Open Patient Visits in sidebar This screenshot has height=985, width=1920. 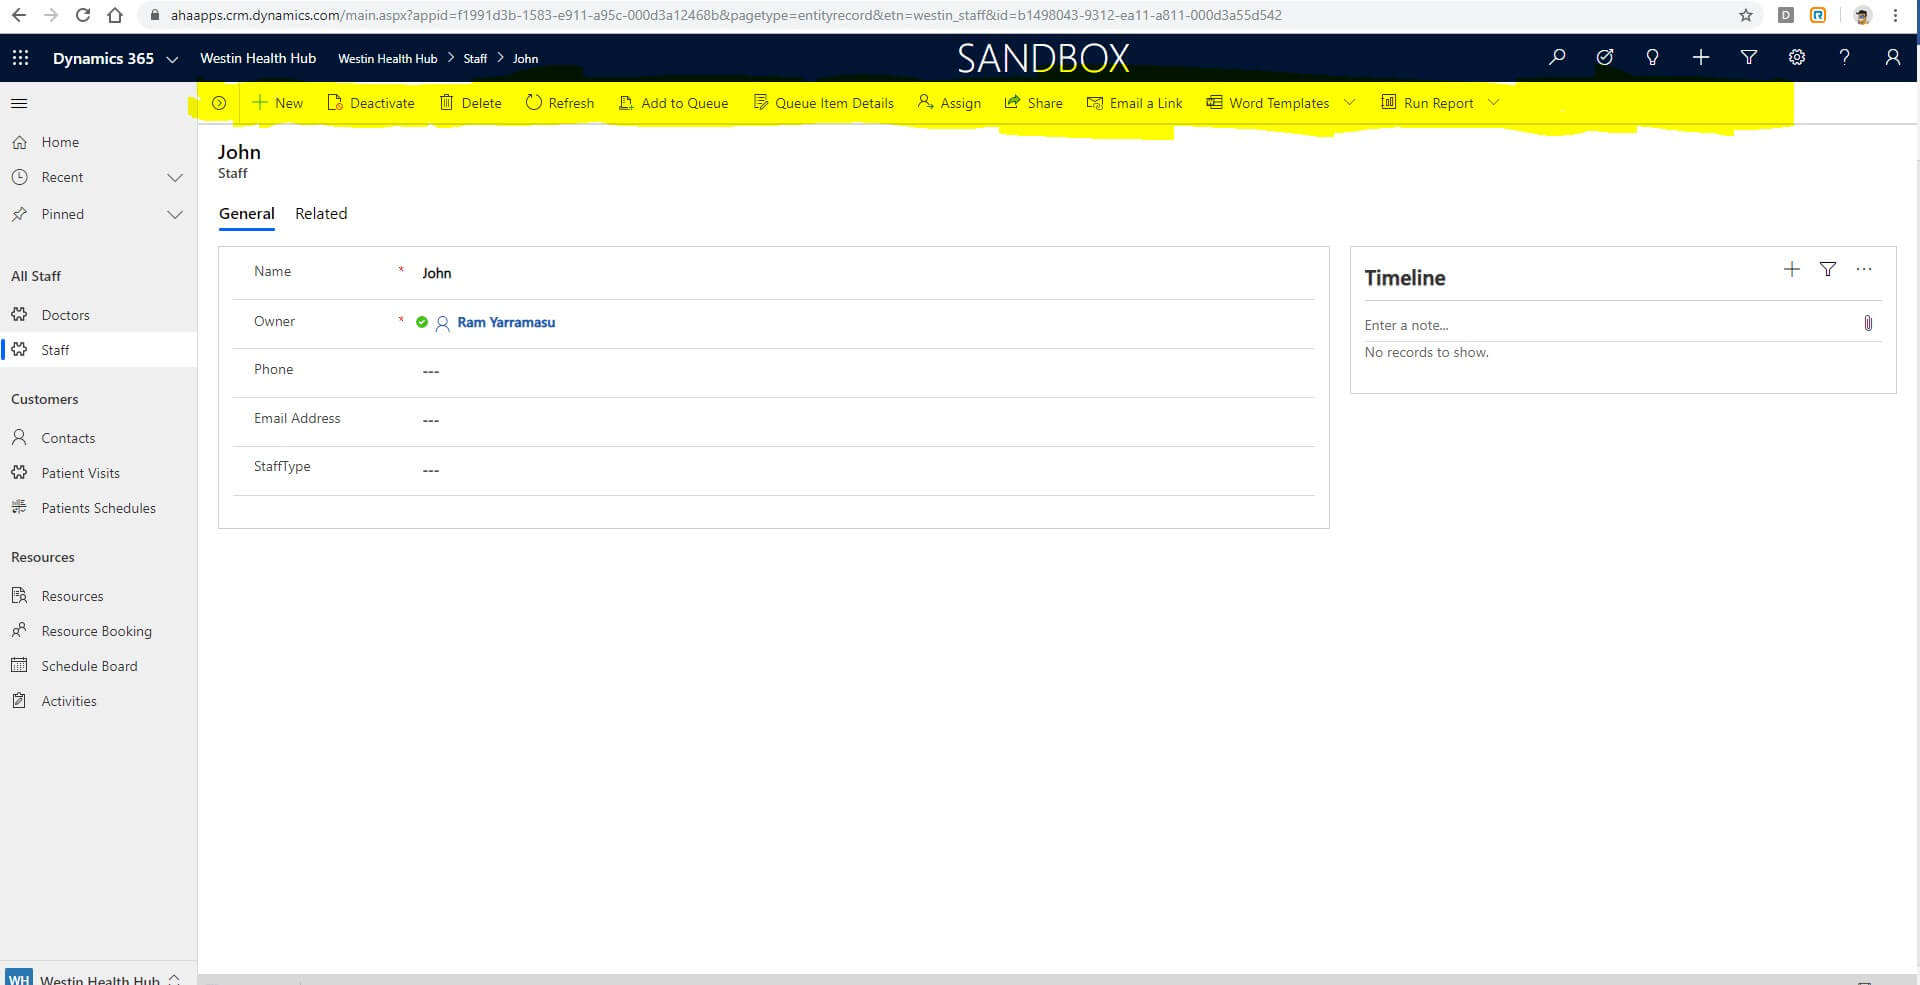click(98, 473)
